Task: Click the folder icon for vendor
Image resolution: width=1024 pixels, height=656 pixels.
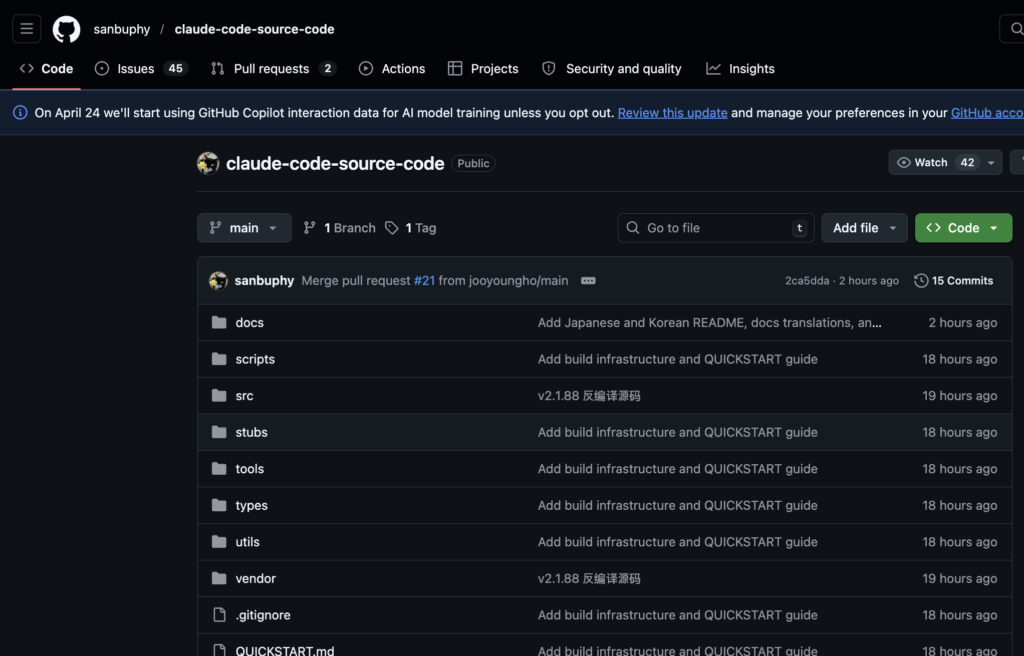Action: coord(219,578)
